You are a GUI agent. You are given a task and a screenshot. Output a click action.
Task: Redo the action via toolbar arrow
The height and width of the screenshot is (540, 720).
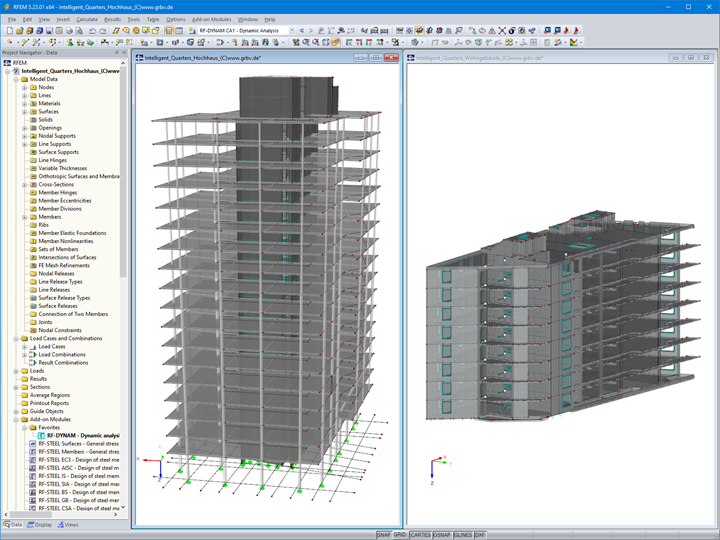point(103,31)
